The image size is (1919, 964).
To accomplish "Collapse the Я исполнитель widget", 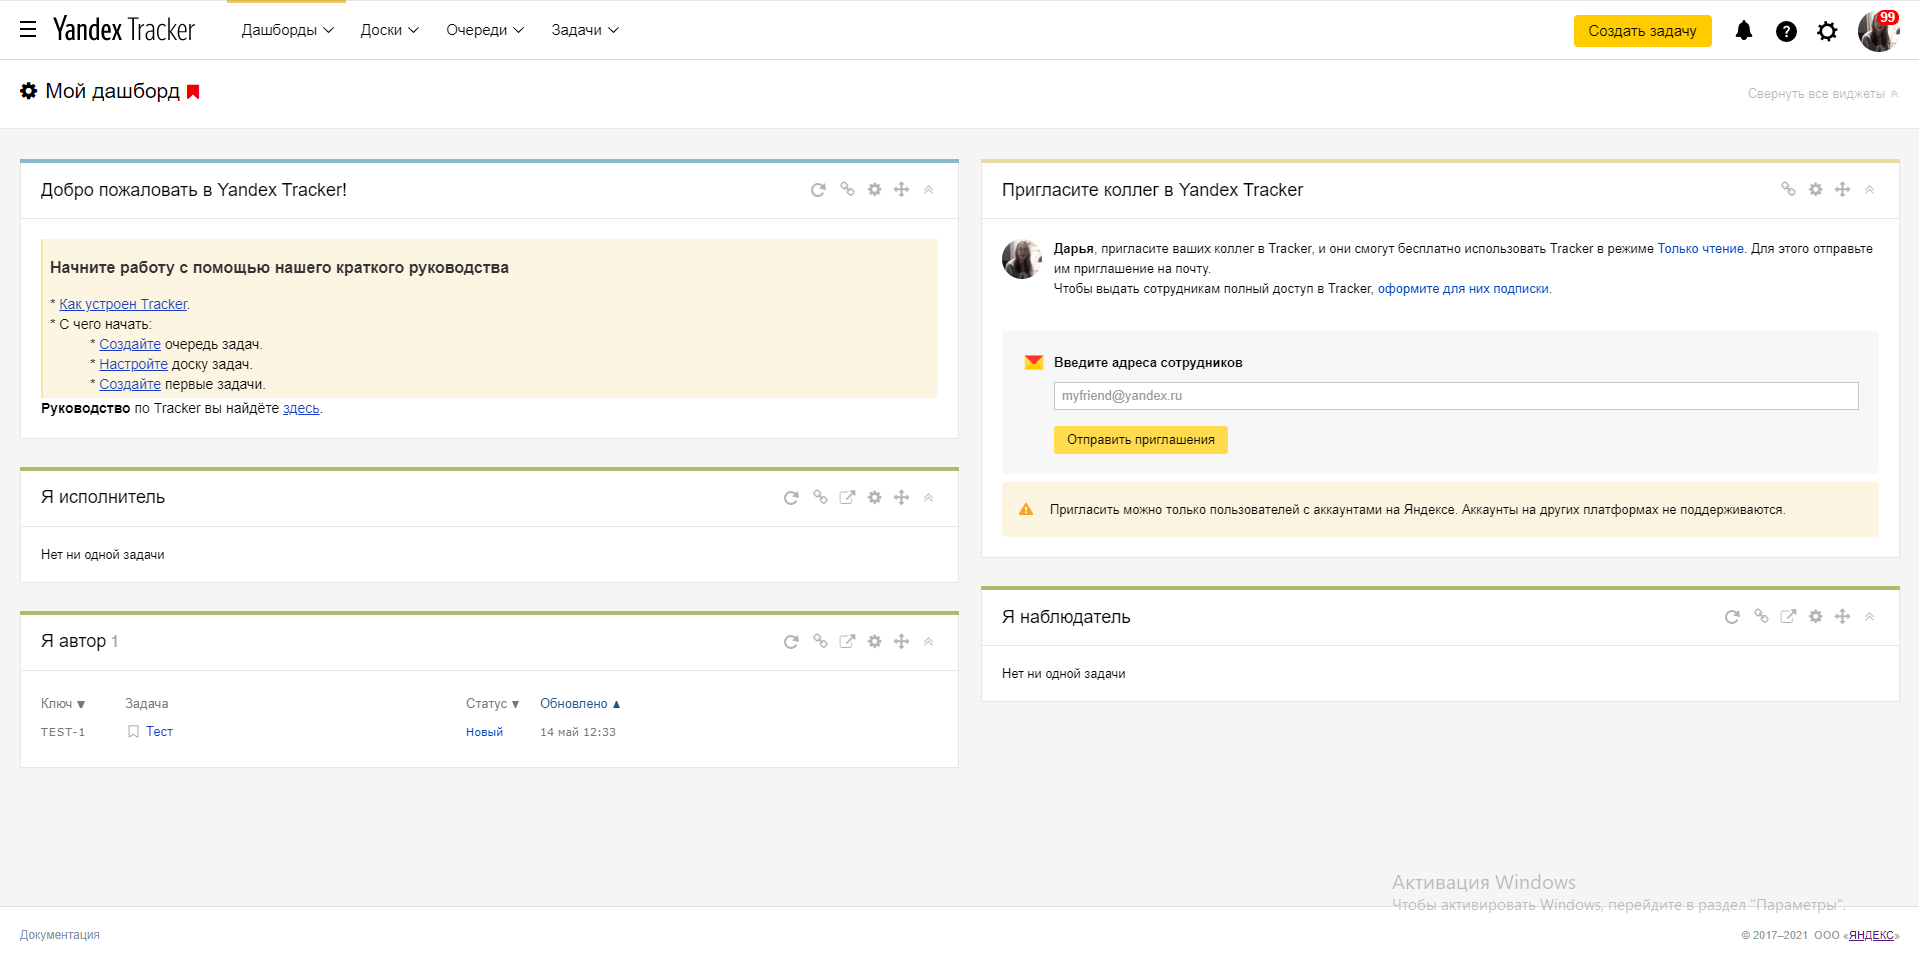I will pyautogui.click(x=929, y=498).
